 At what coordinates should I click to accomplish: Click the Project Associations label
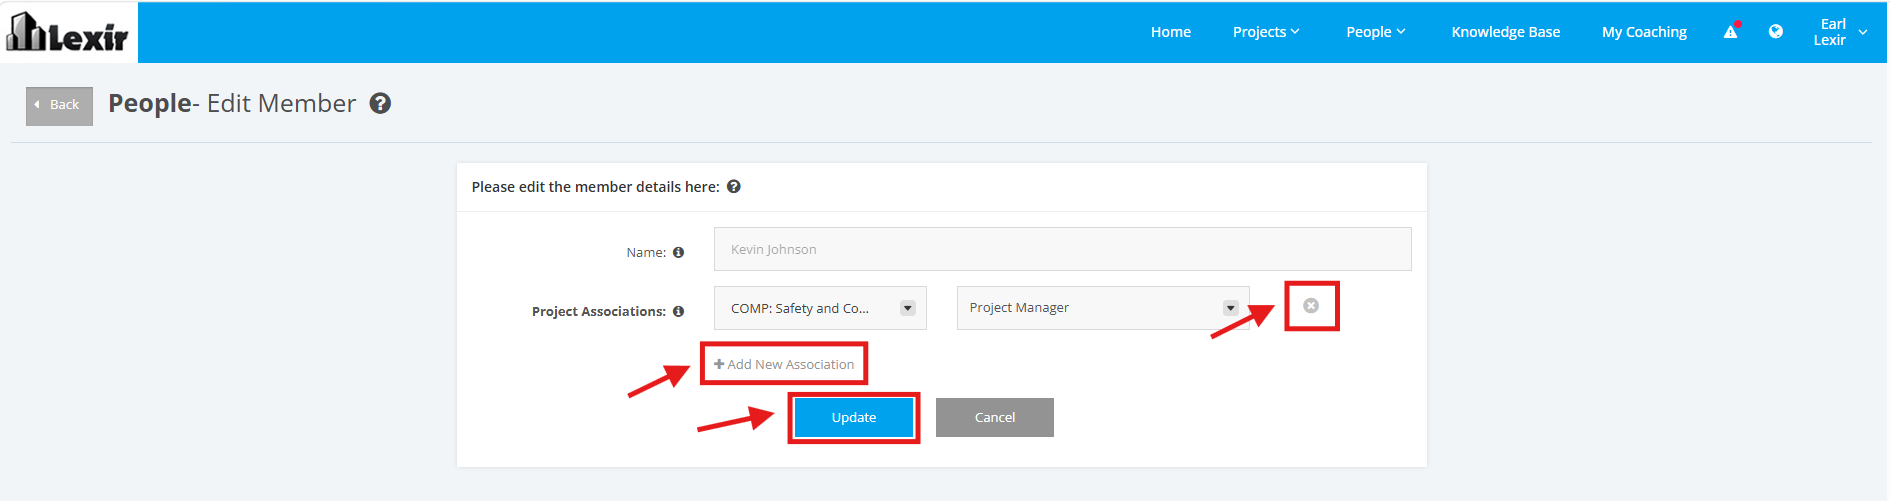coord(599,311)
